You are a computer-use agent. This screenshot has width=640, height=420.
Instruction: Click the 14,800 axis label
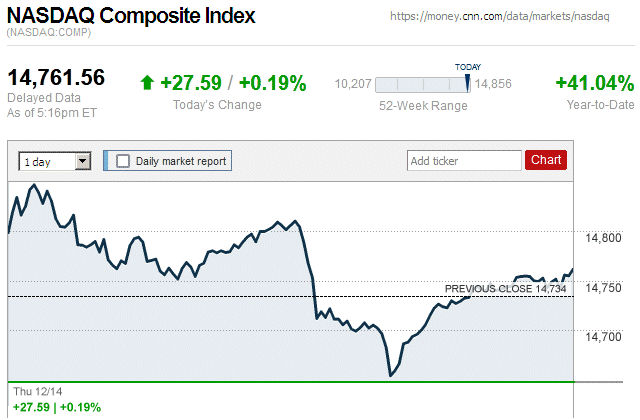(604, 238)
